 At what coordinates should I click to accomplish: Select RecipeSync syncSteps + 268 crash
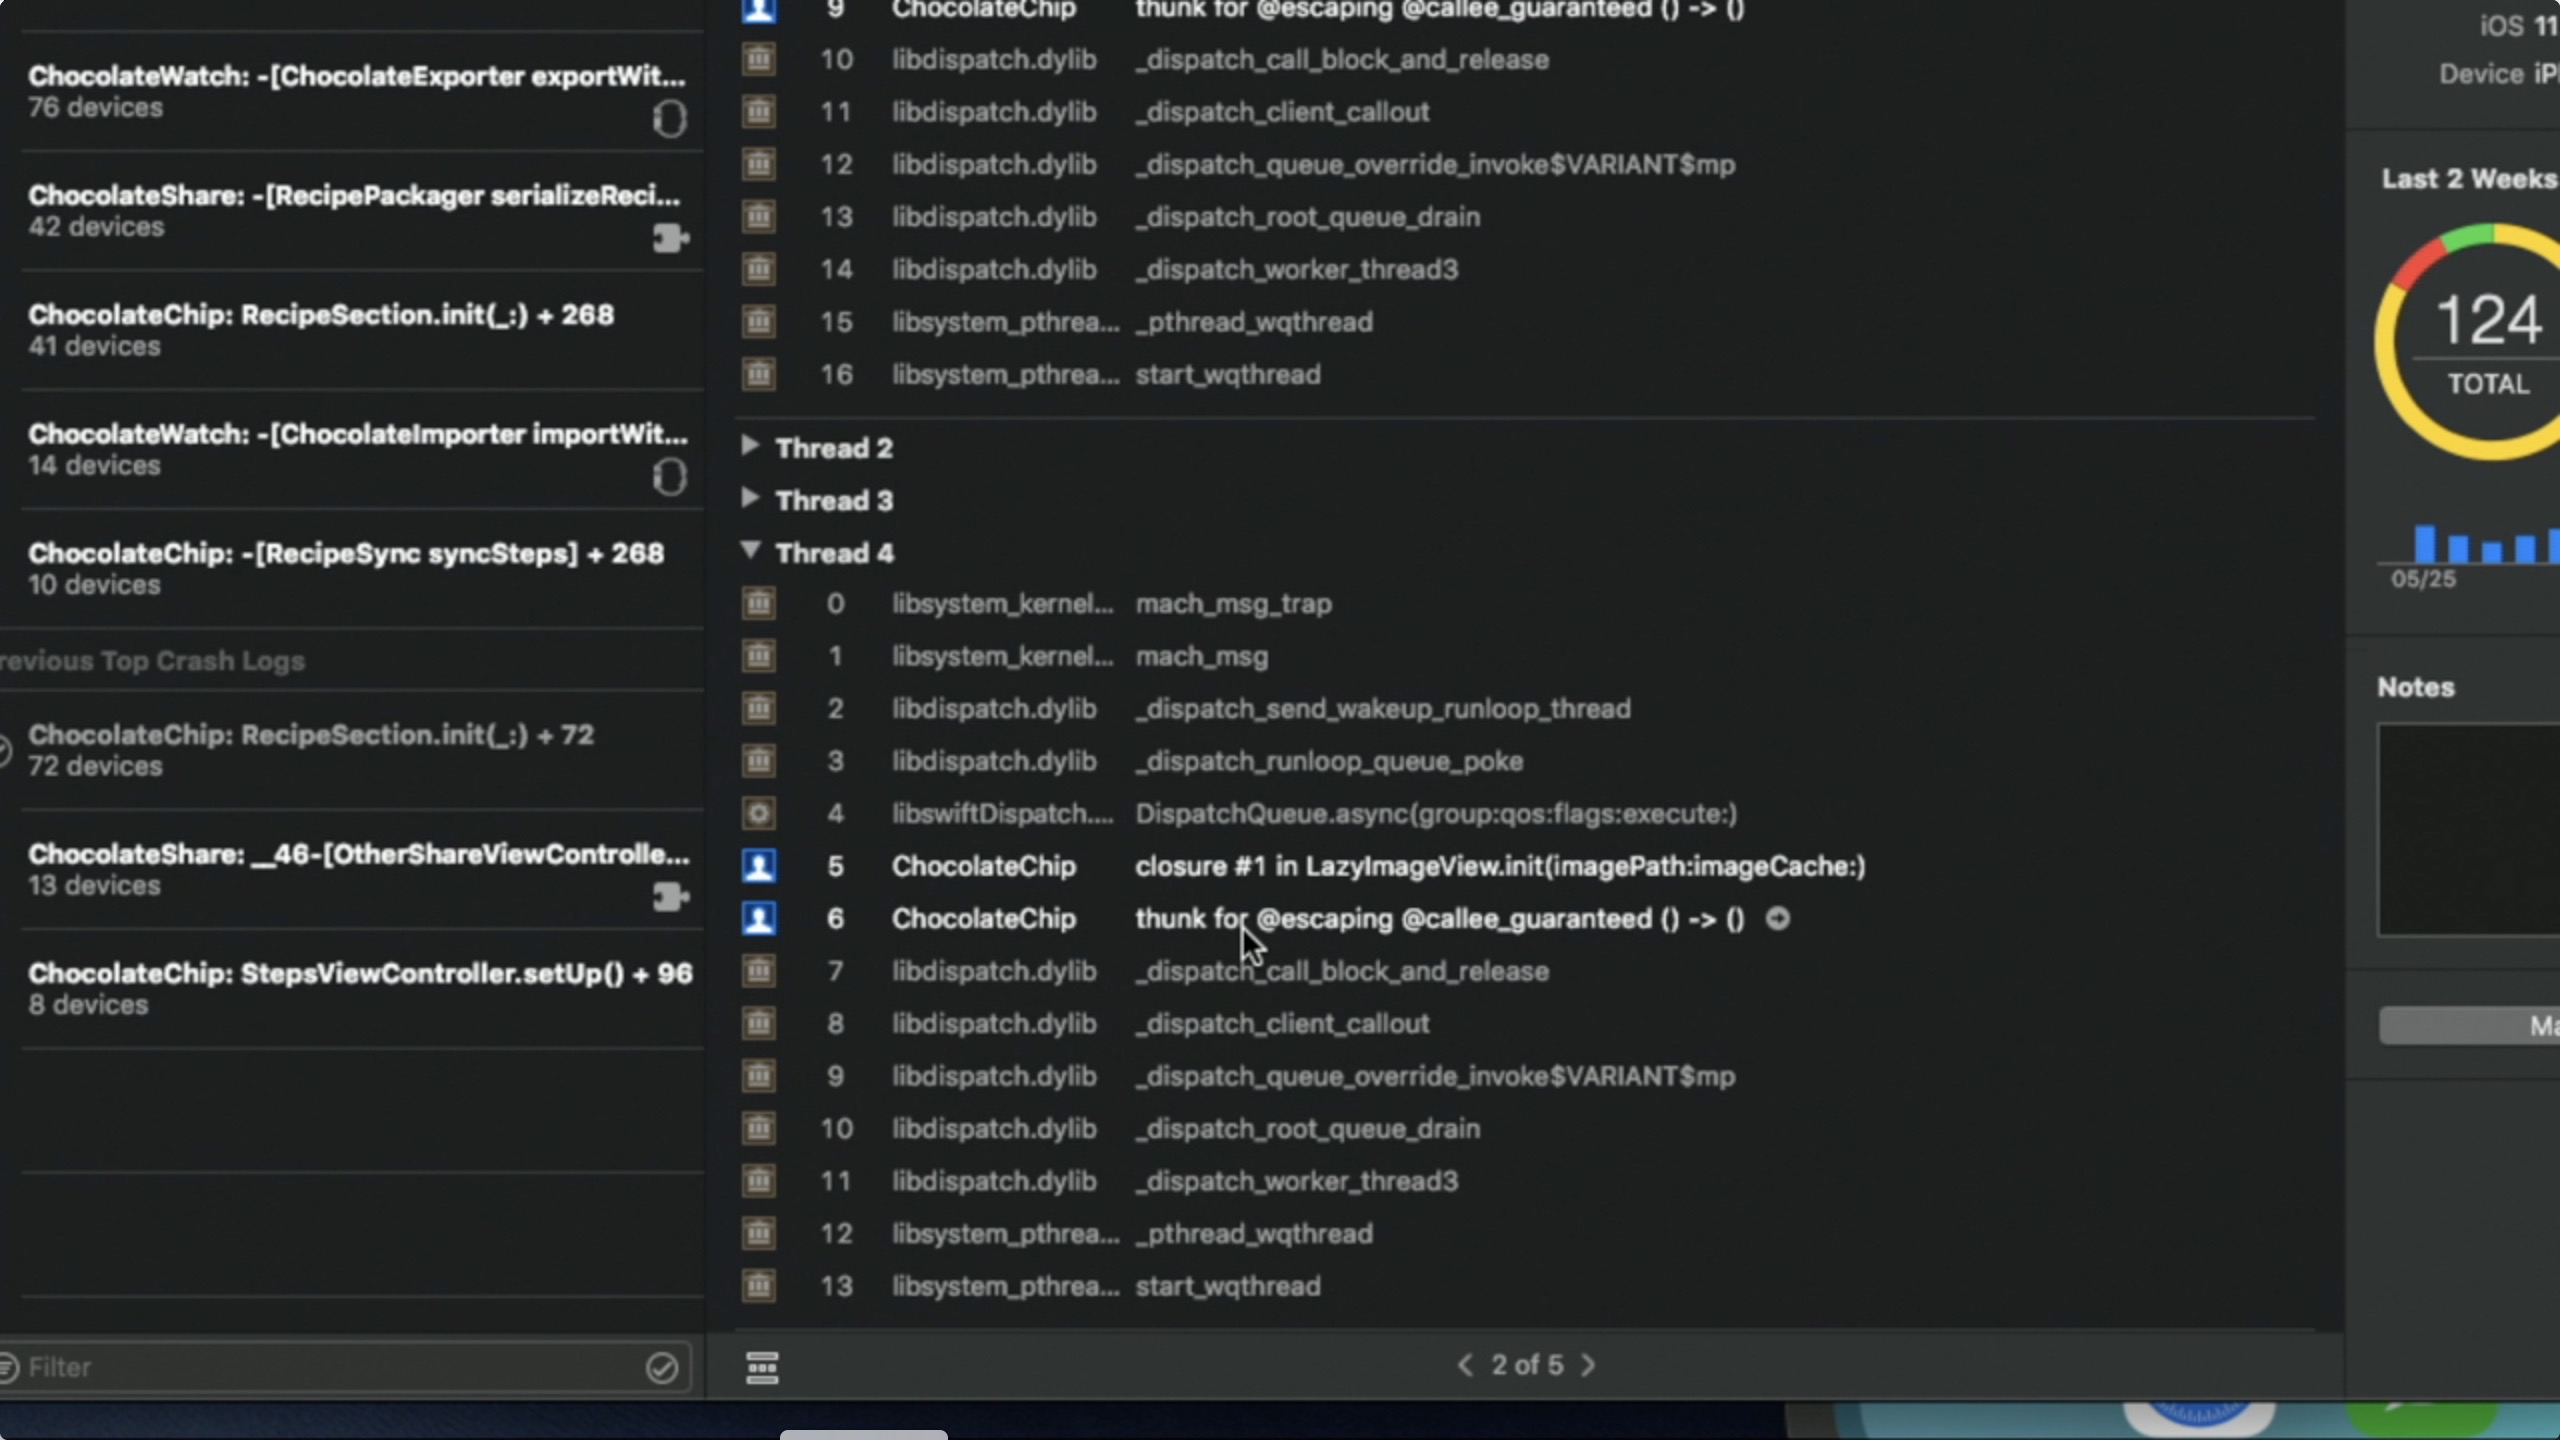tap(345, 568)
